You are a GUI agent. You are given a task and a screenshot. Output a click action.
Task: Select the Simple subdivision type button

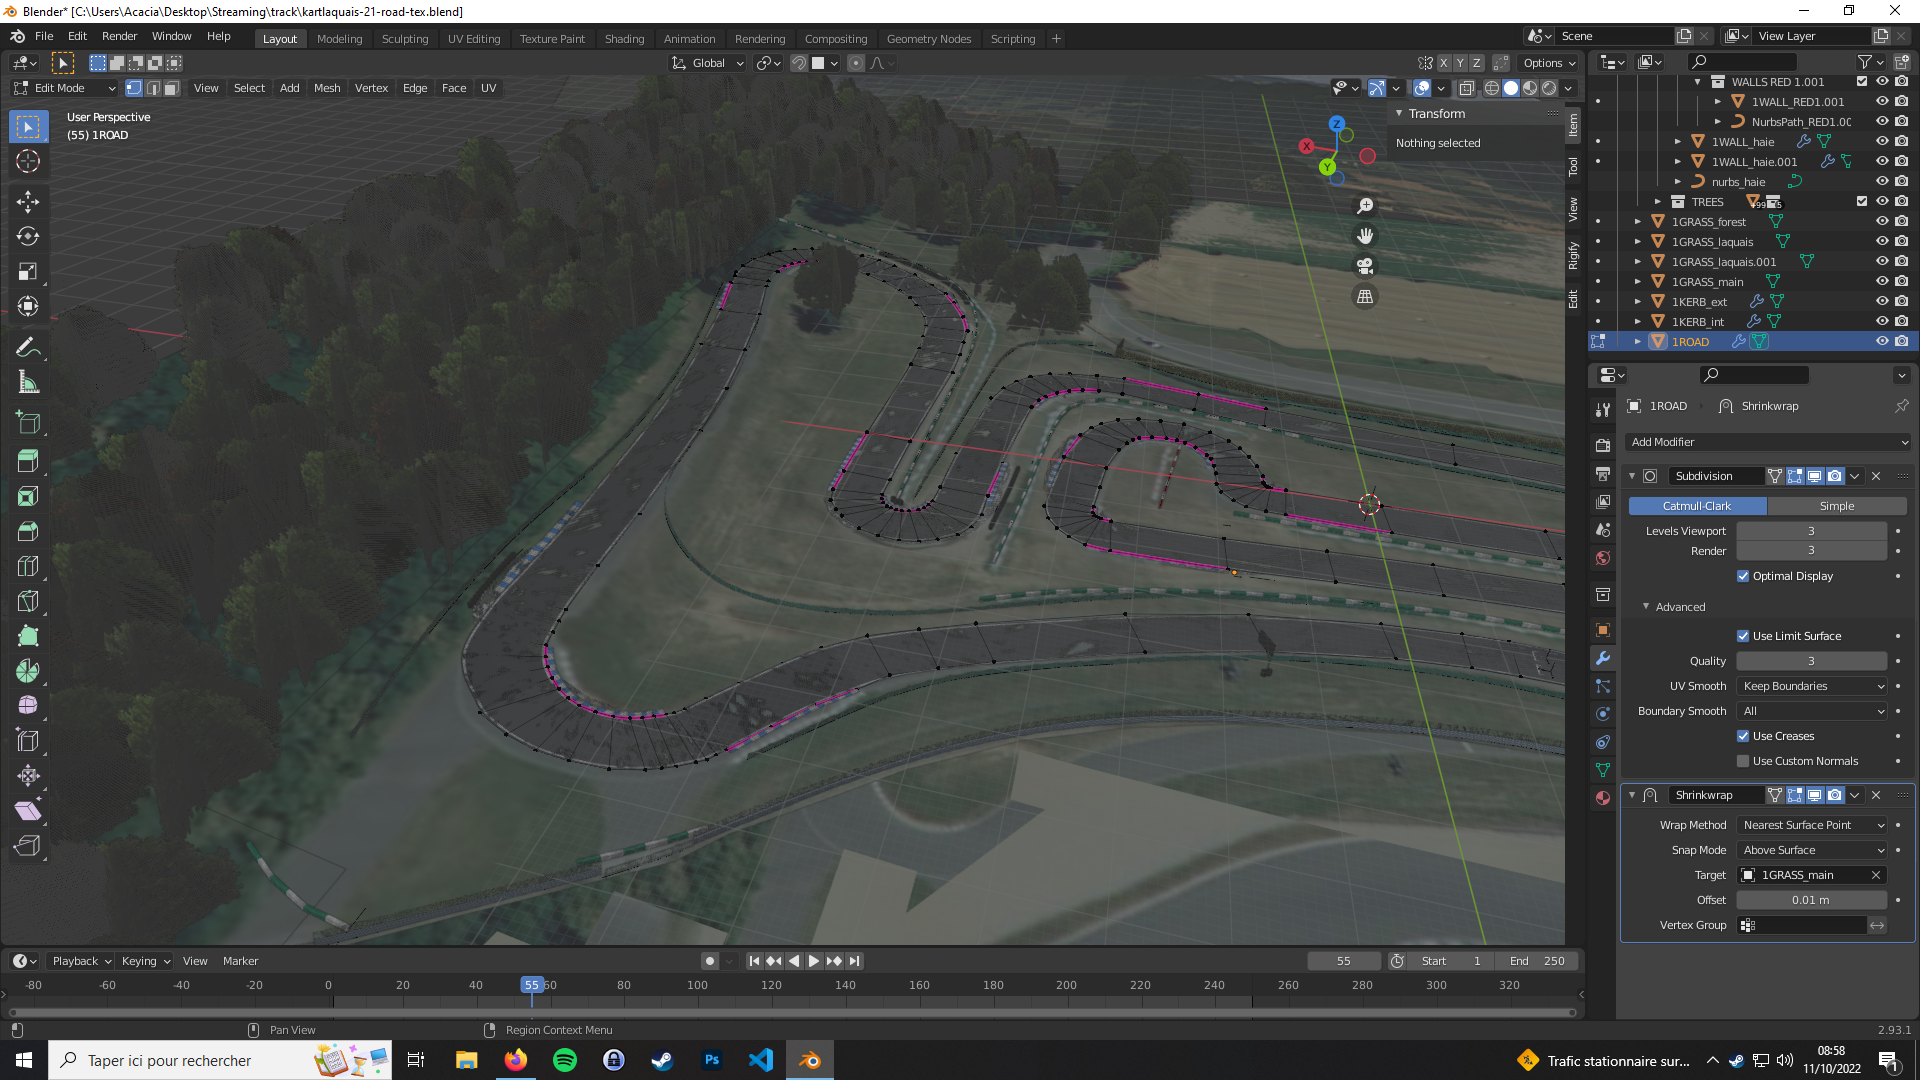coord(1836,506)
